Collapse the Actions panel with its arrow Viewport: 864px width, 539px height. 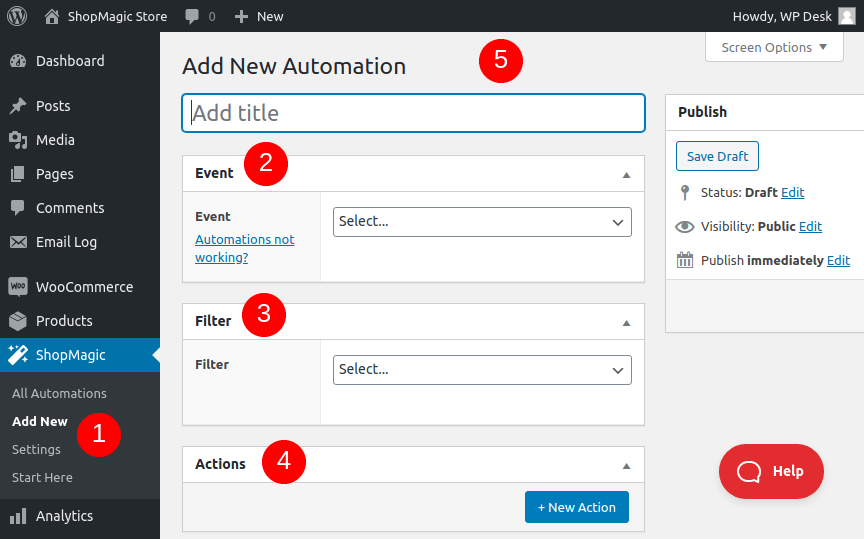pyautogui.click(x=626, y=466)
